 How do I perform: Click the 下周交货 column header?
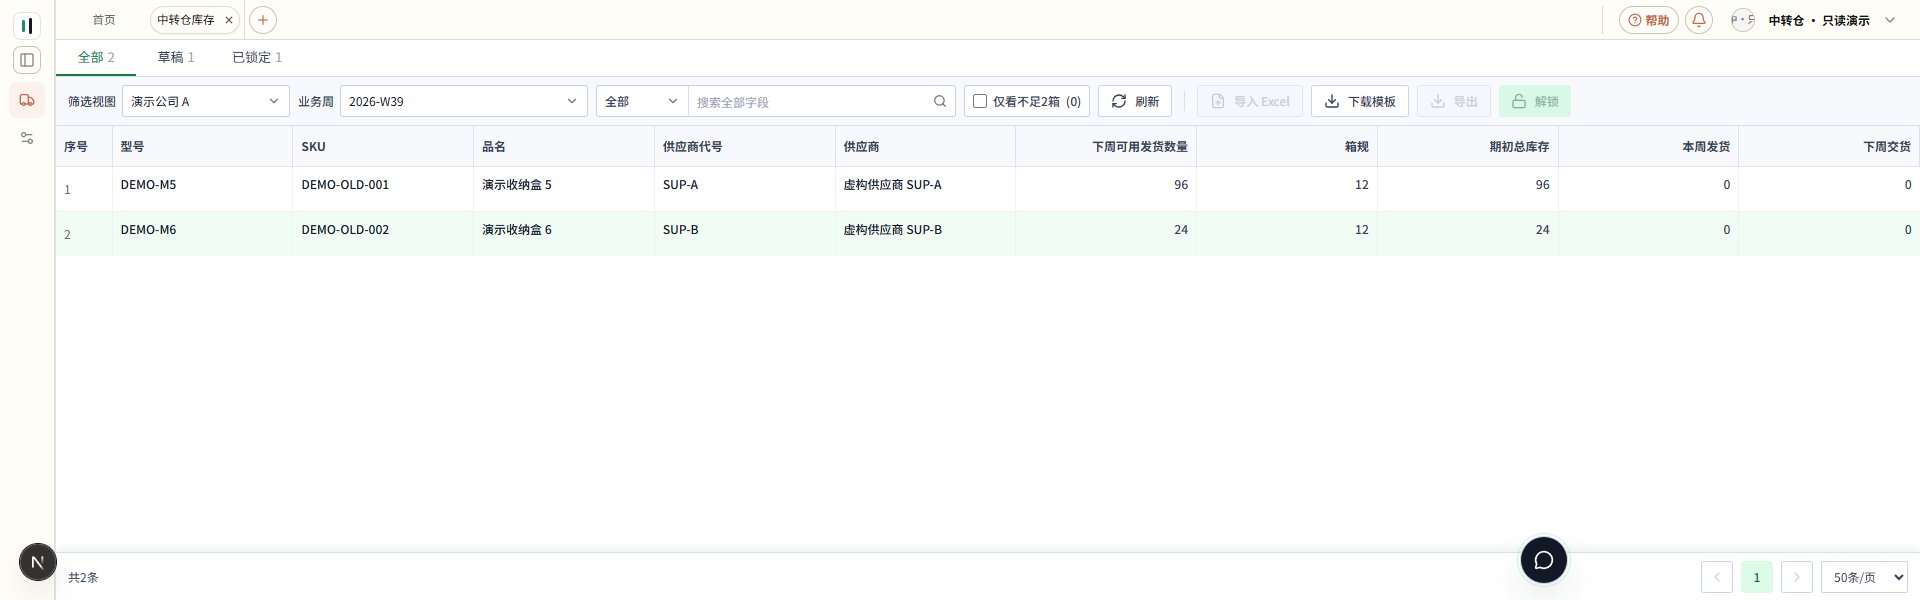click(1829, 146)
